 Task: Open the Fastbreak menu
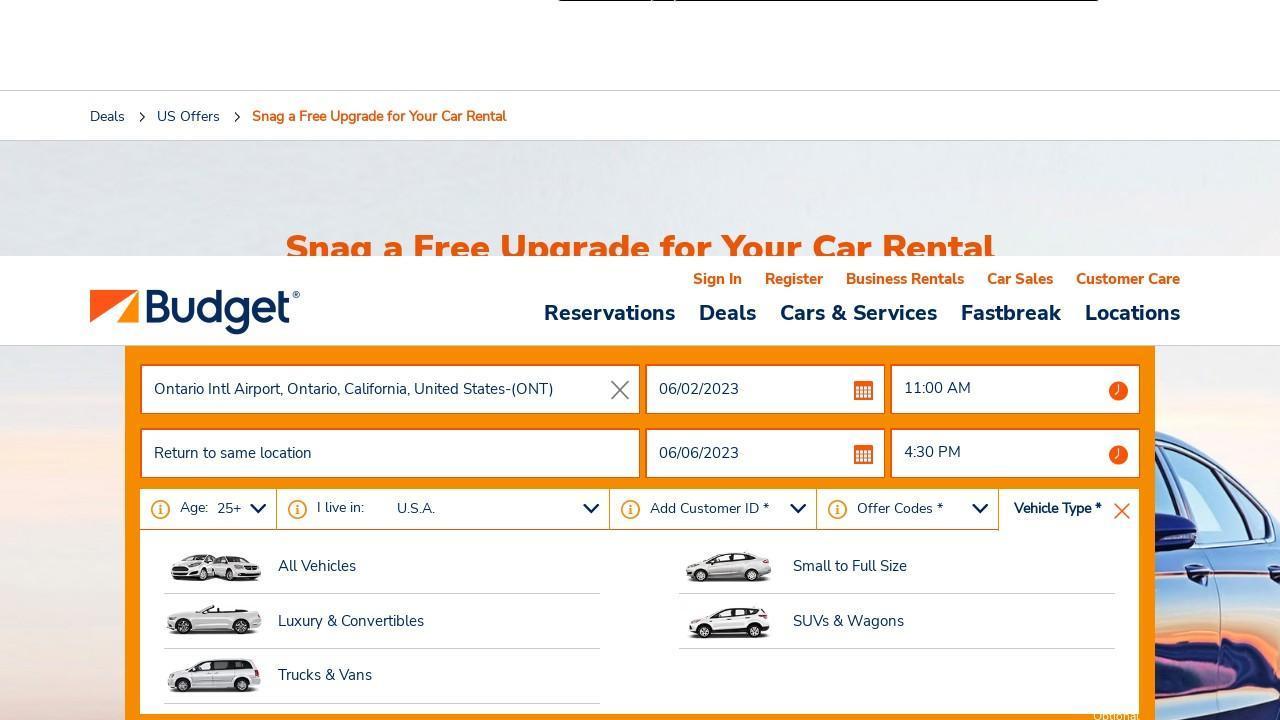[1010, 313]
